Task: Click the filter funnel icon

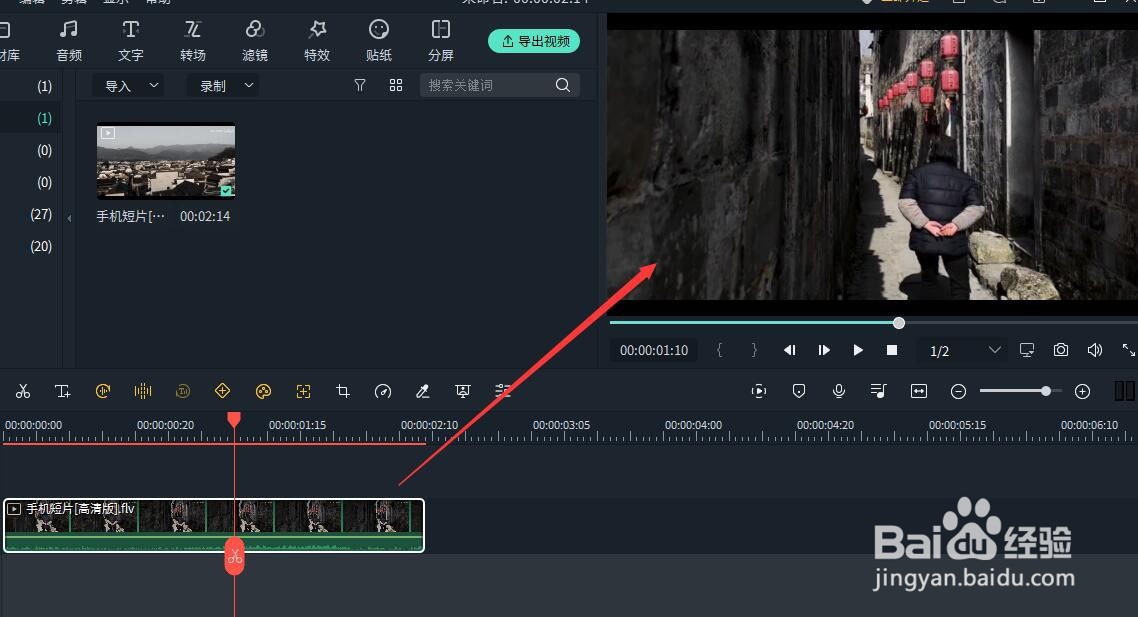Action: (359, 86)
